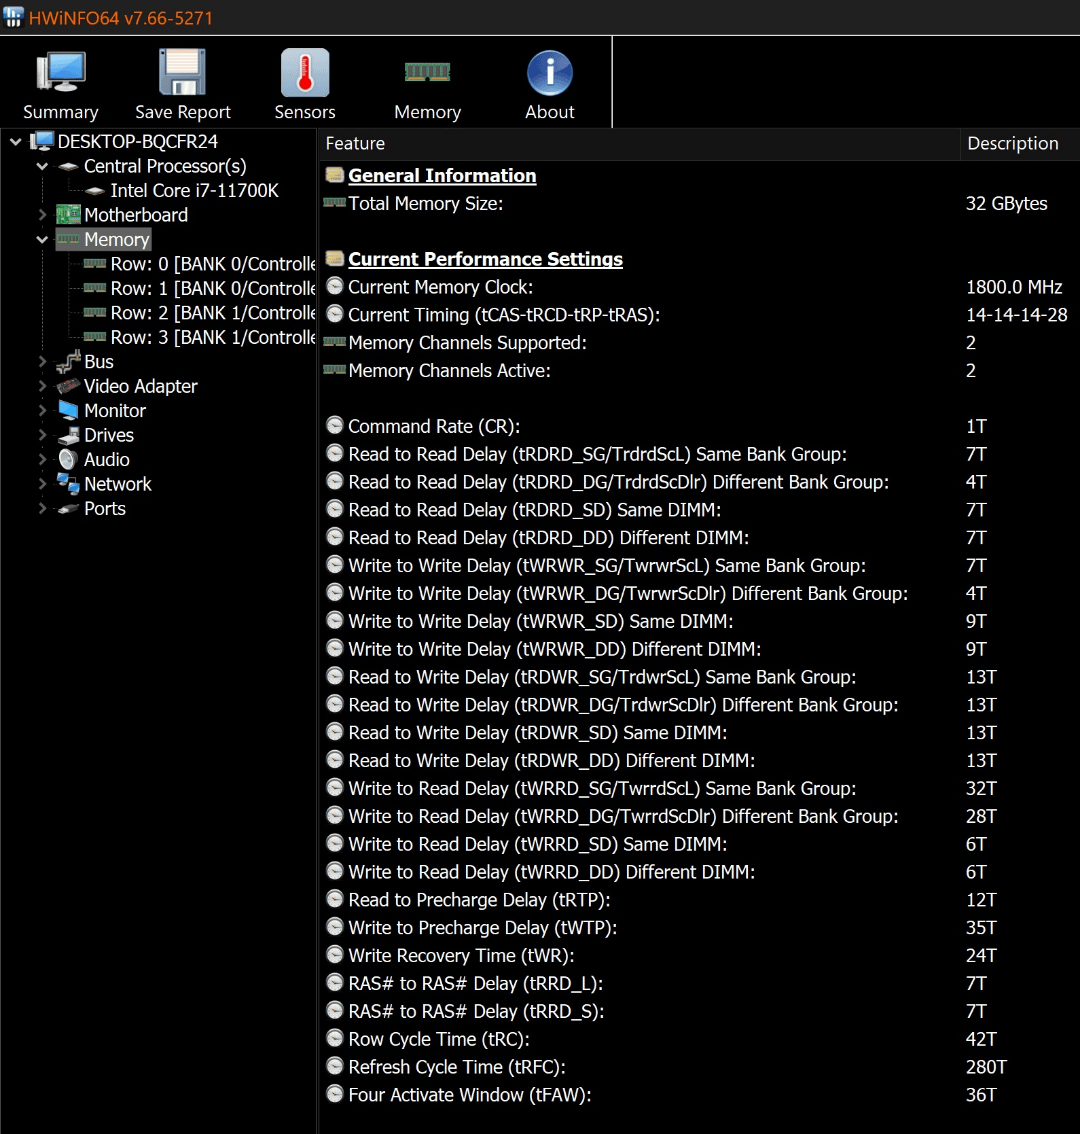Select Write to Write Delay (tWRWR_DD) Different DIMM row
This screenshot has width=1080, height=1134.
pyautogui.click(x=700, y=649)
